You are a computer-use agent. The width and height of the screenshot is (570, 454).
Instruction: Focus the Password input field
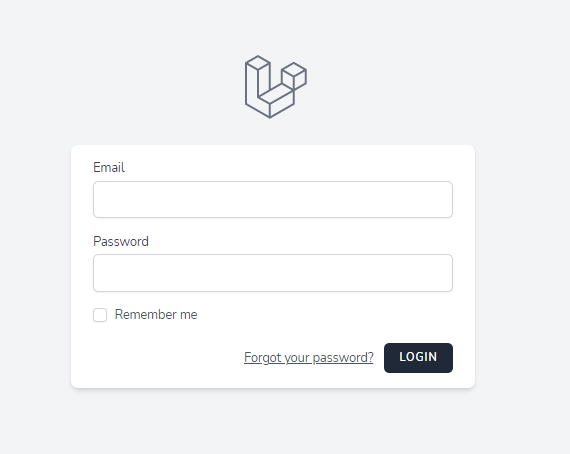tap(273, 273)
